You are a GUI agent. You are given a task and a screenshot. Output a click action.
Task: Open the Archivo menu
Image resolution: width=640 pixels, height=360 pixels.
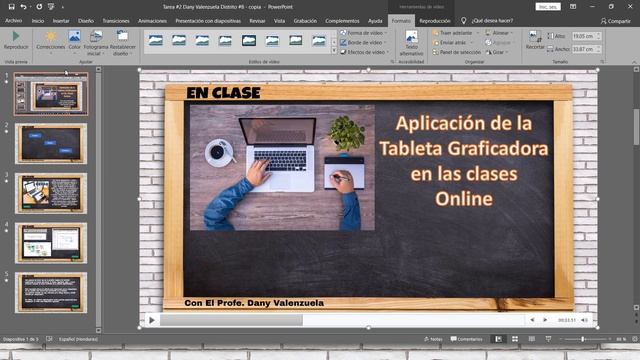coord(13,21)
